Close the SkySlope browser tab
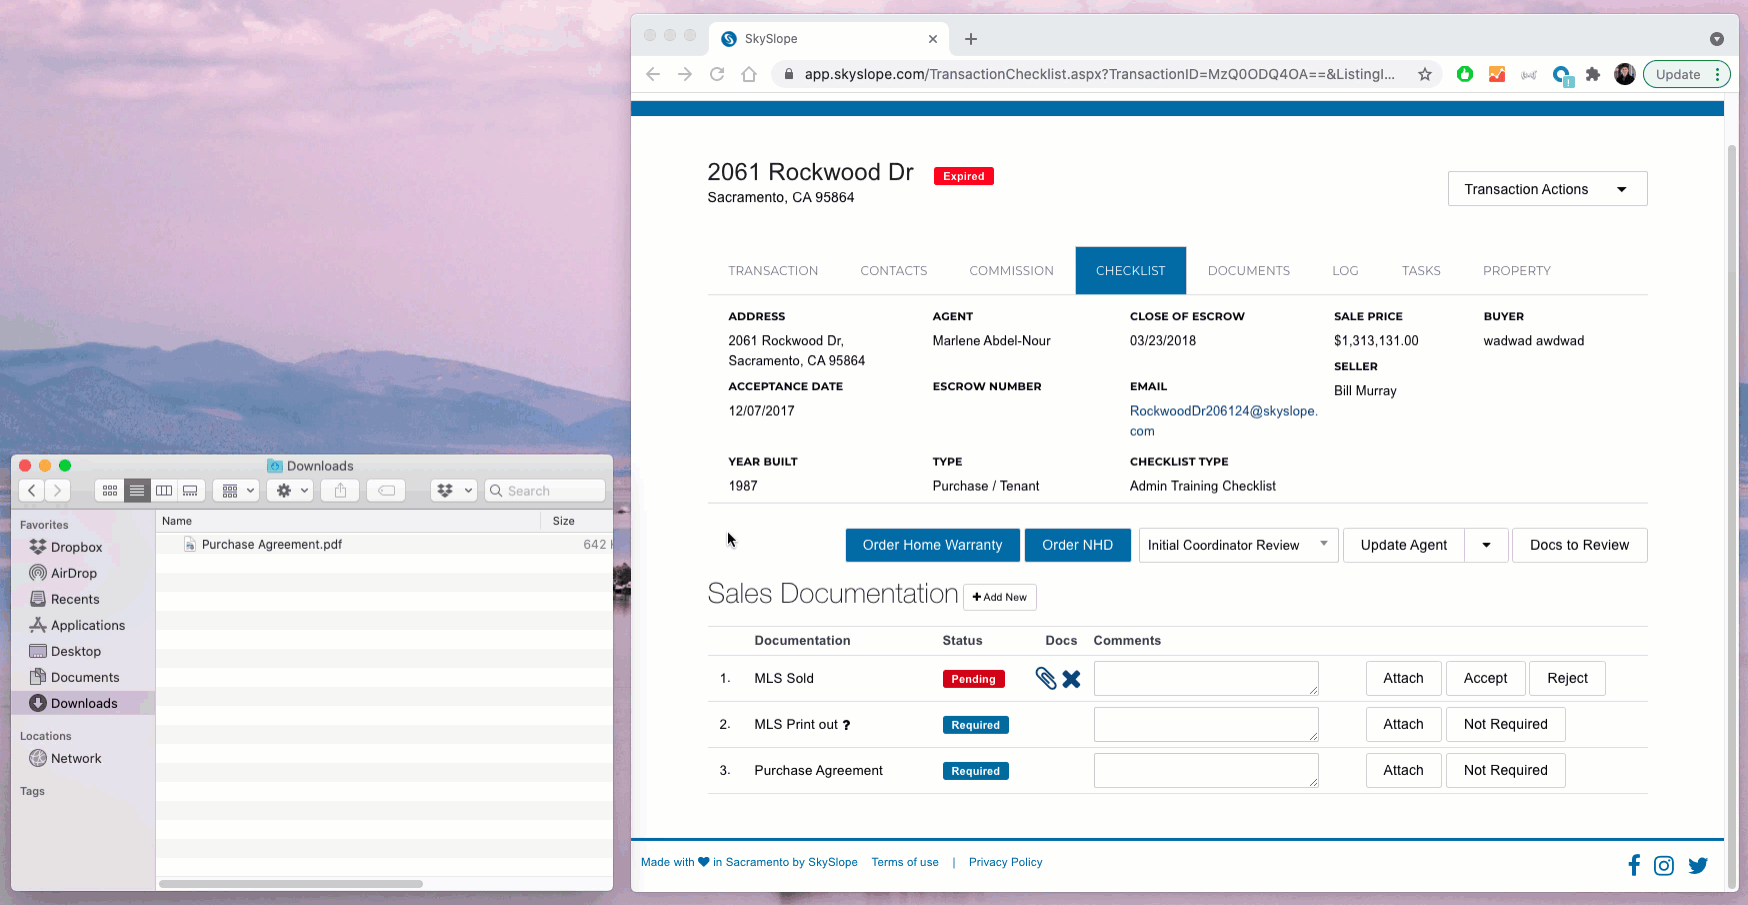 [x=933, y=39]
